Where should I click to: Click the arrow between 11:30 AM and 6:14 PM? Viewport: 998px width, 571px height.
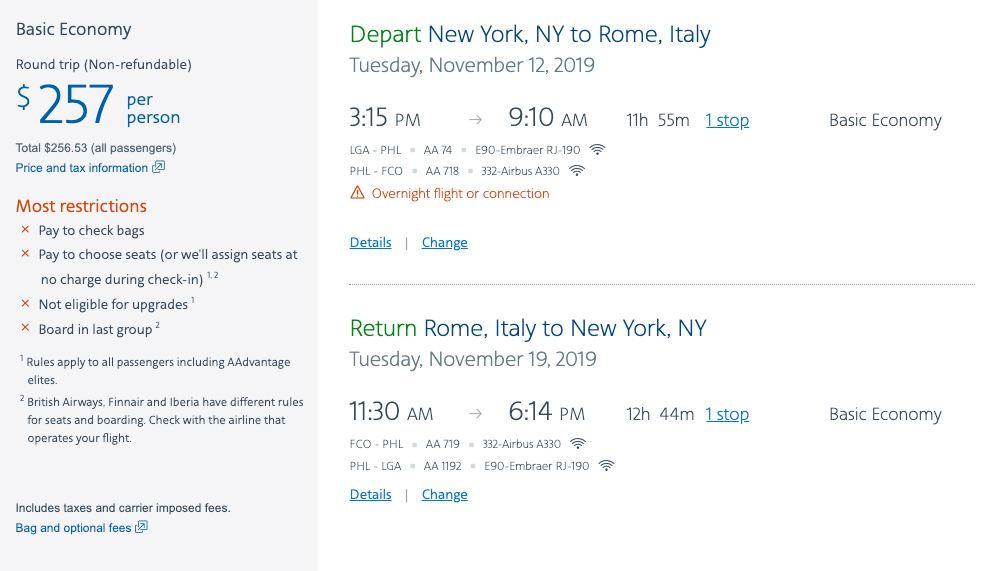click(476, 414)
